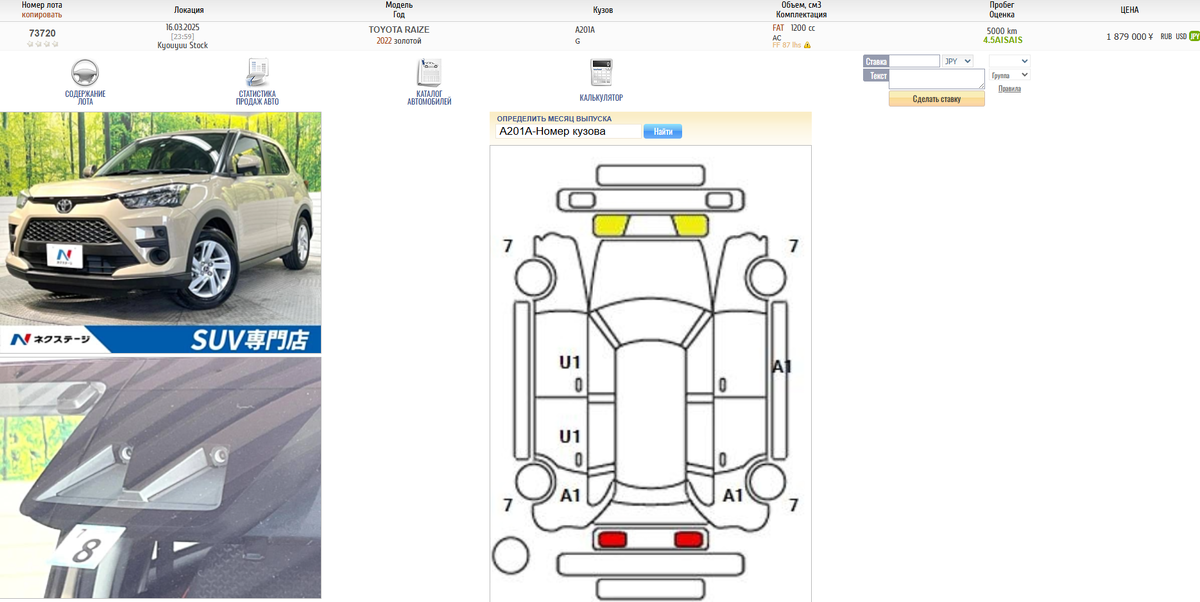
Task: Click the Кузов column header
Action: coord(603,10)
